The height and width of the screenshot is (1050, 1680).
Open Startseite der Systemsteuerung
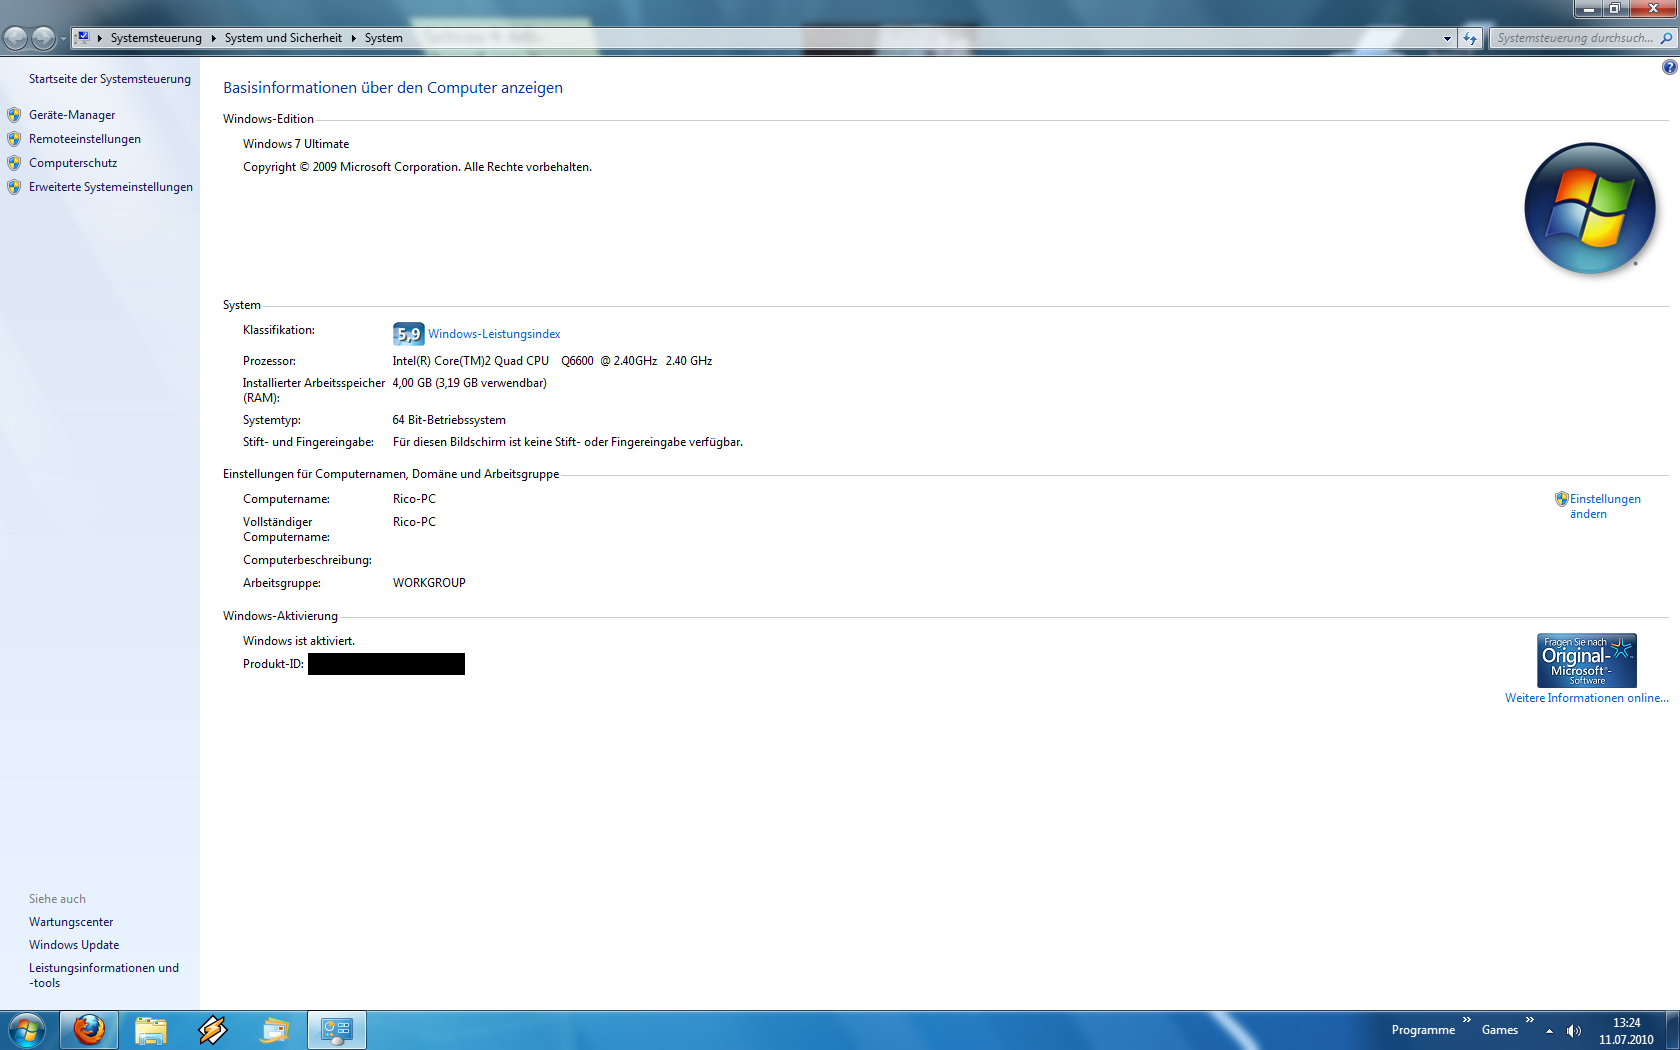click(x=110, y=79)
